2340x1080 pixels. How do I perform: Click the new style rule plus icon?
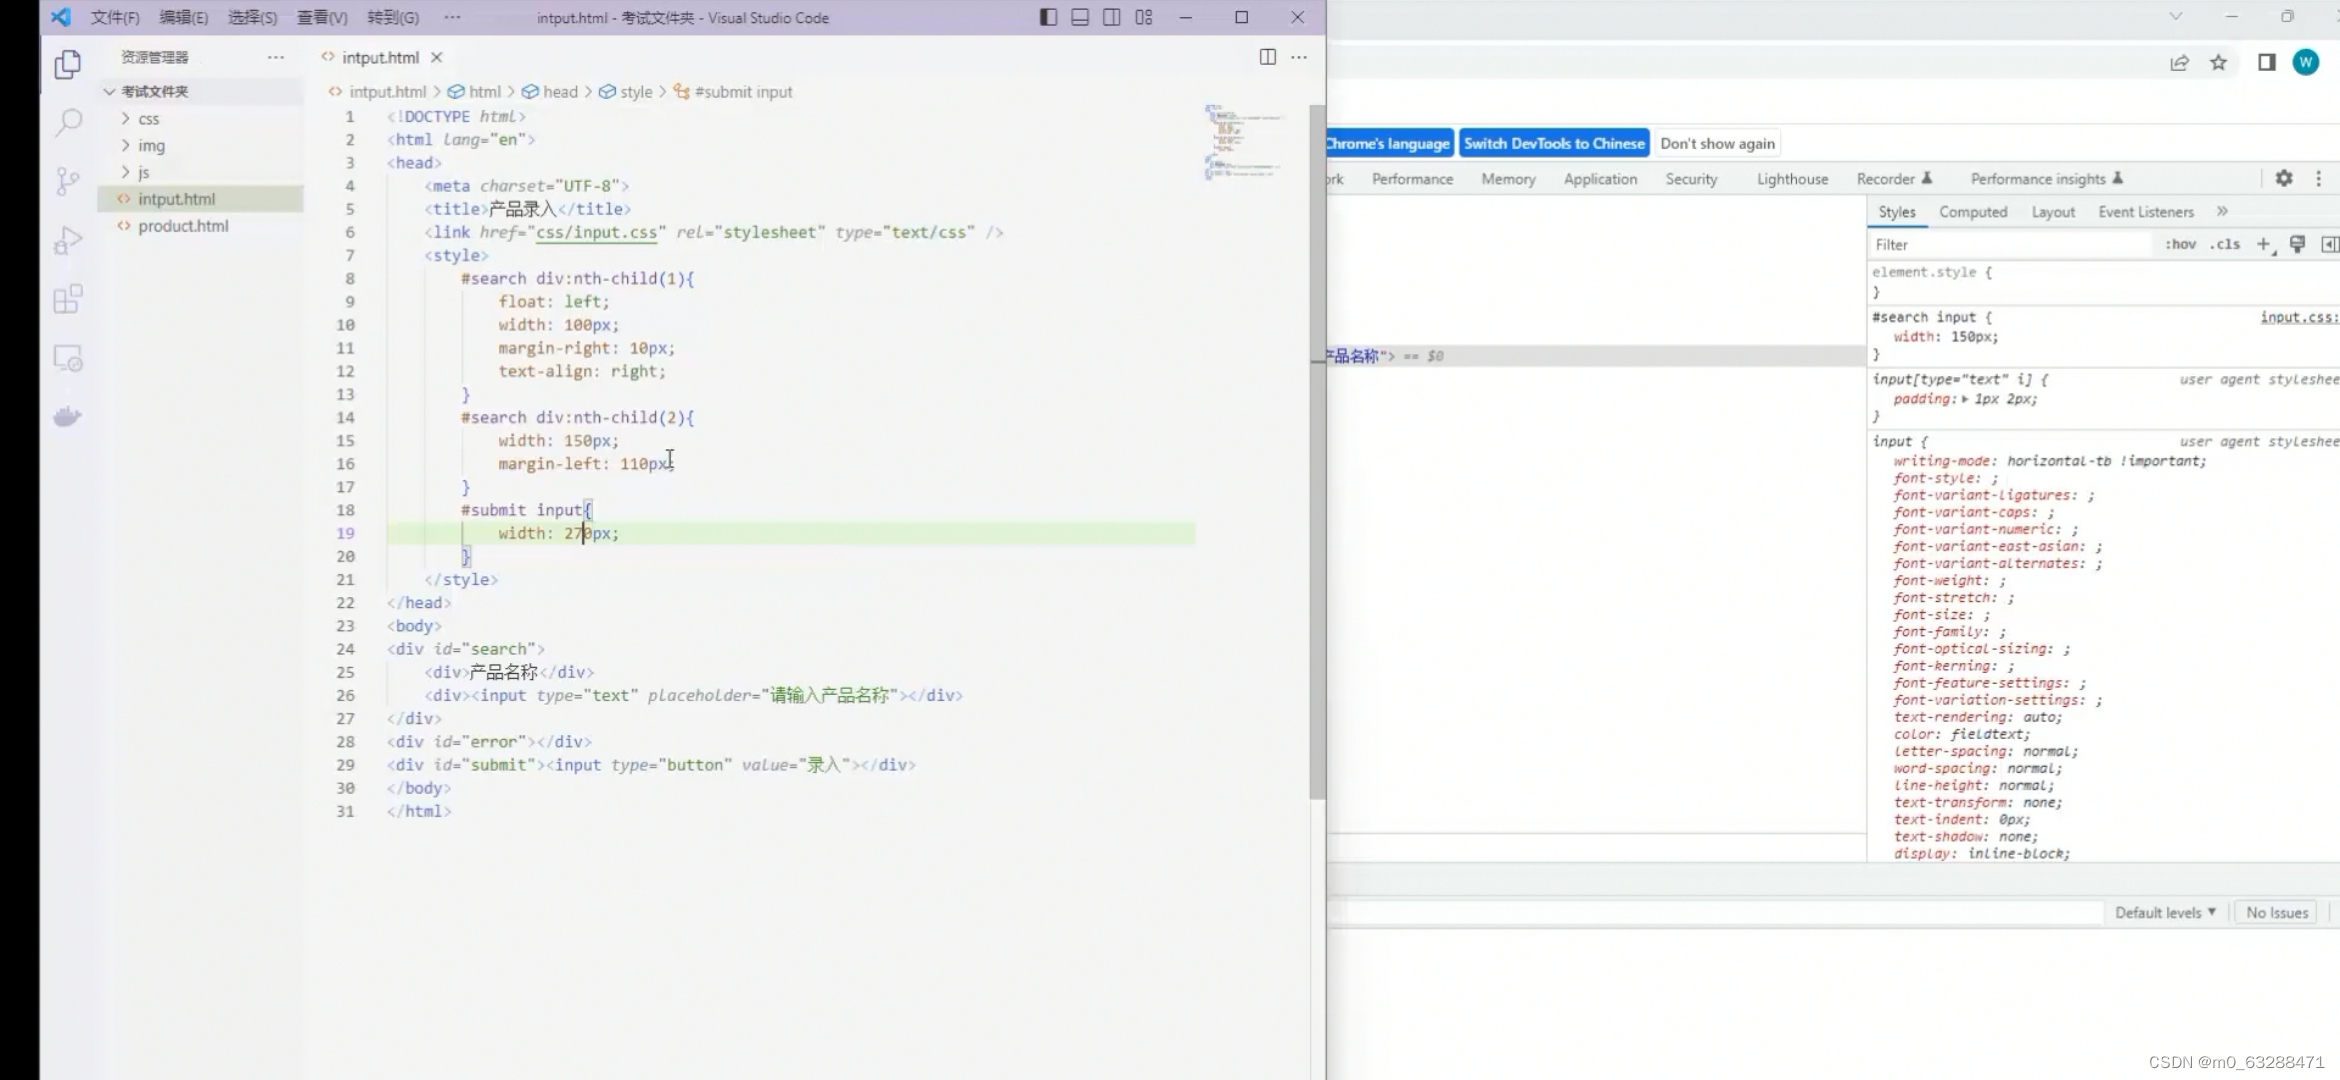pos(2263,244)
